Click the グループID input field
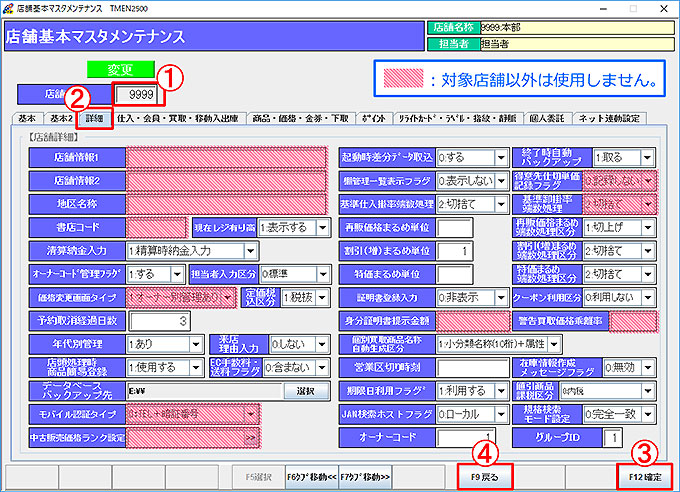Screen dimensions: 680x492 [x=613, y=437]
